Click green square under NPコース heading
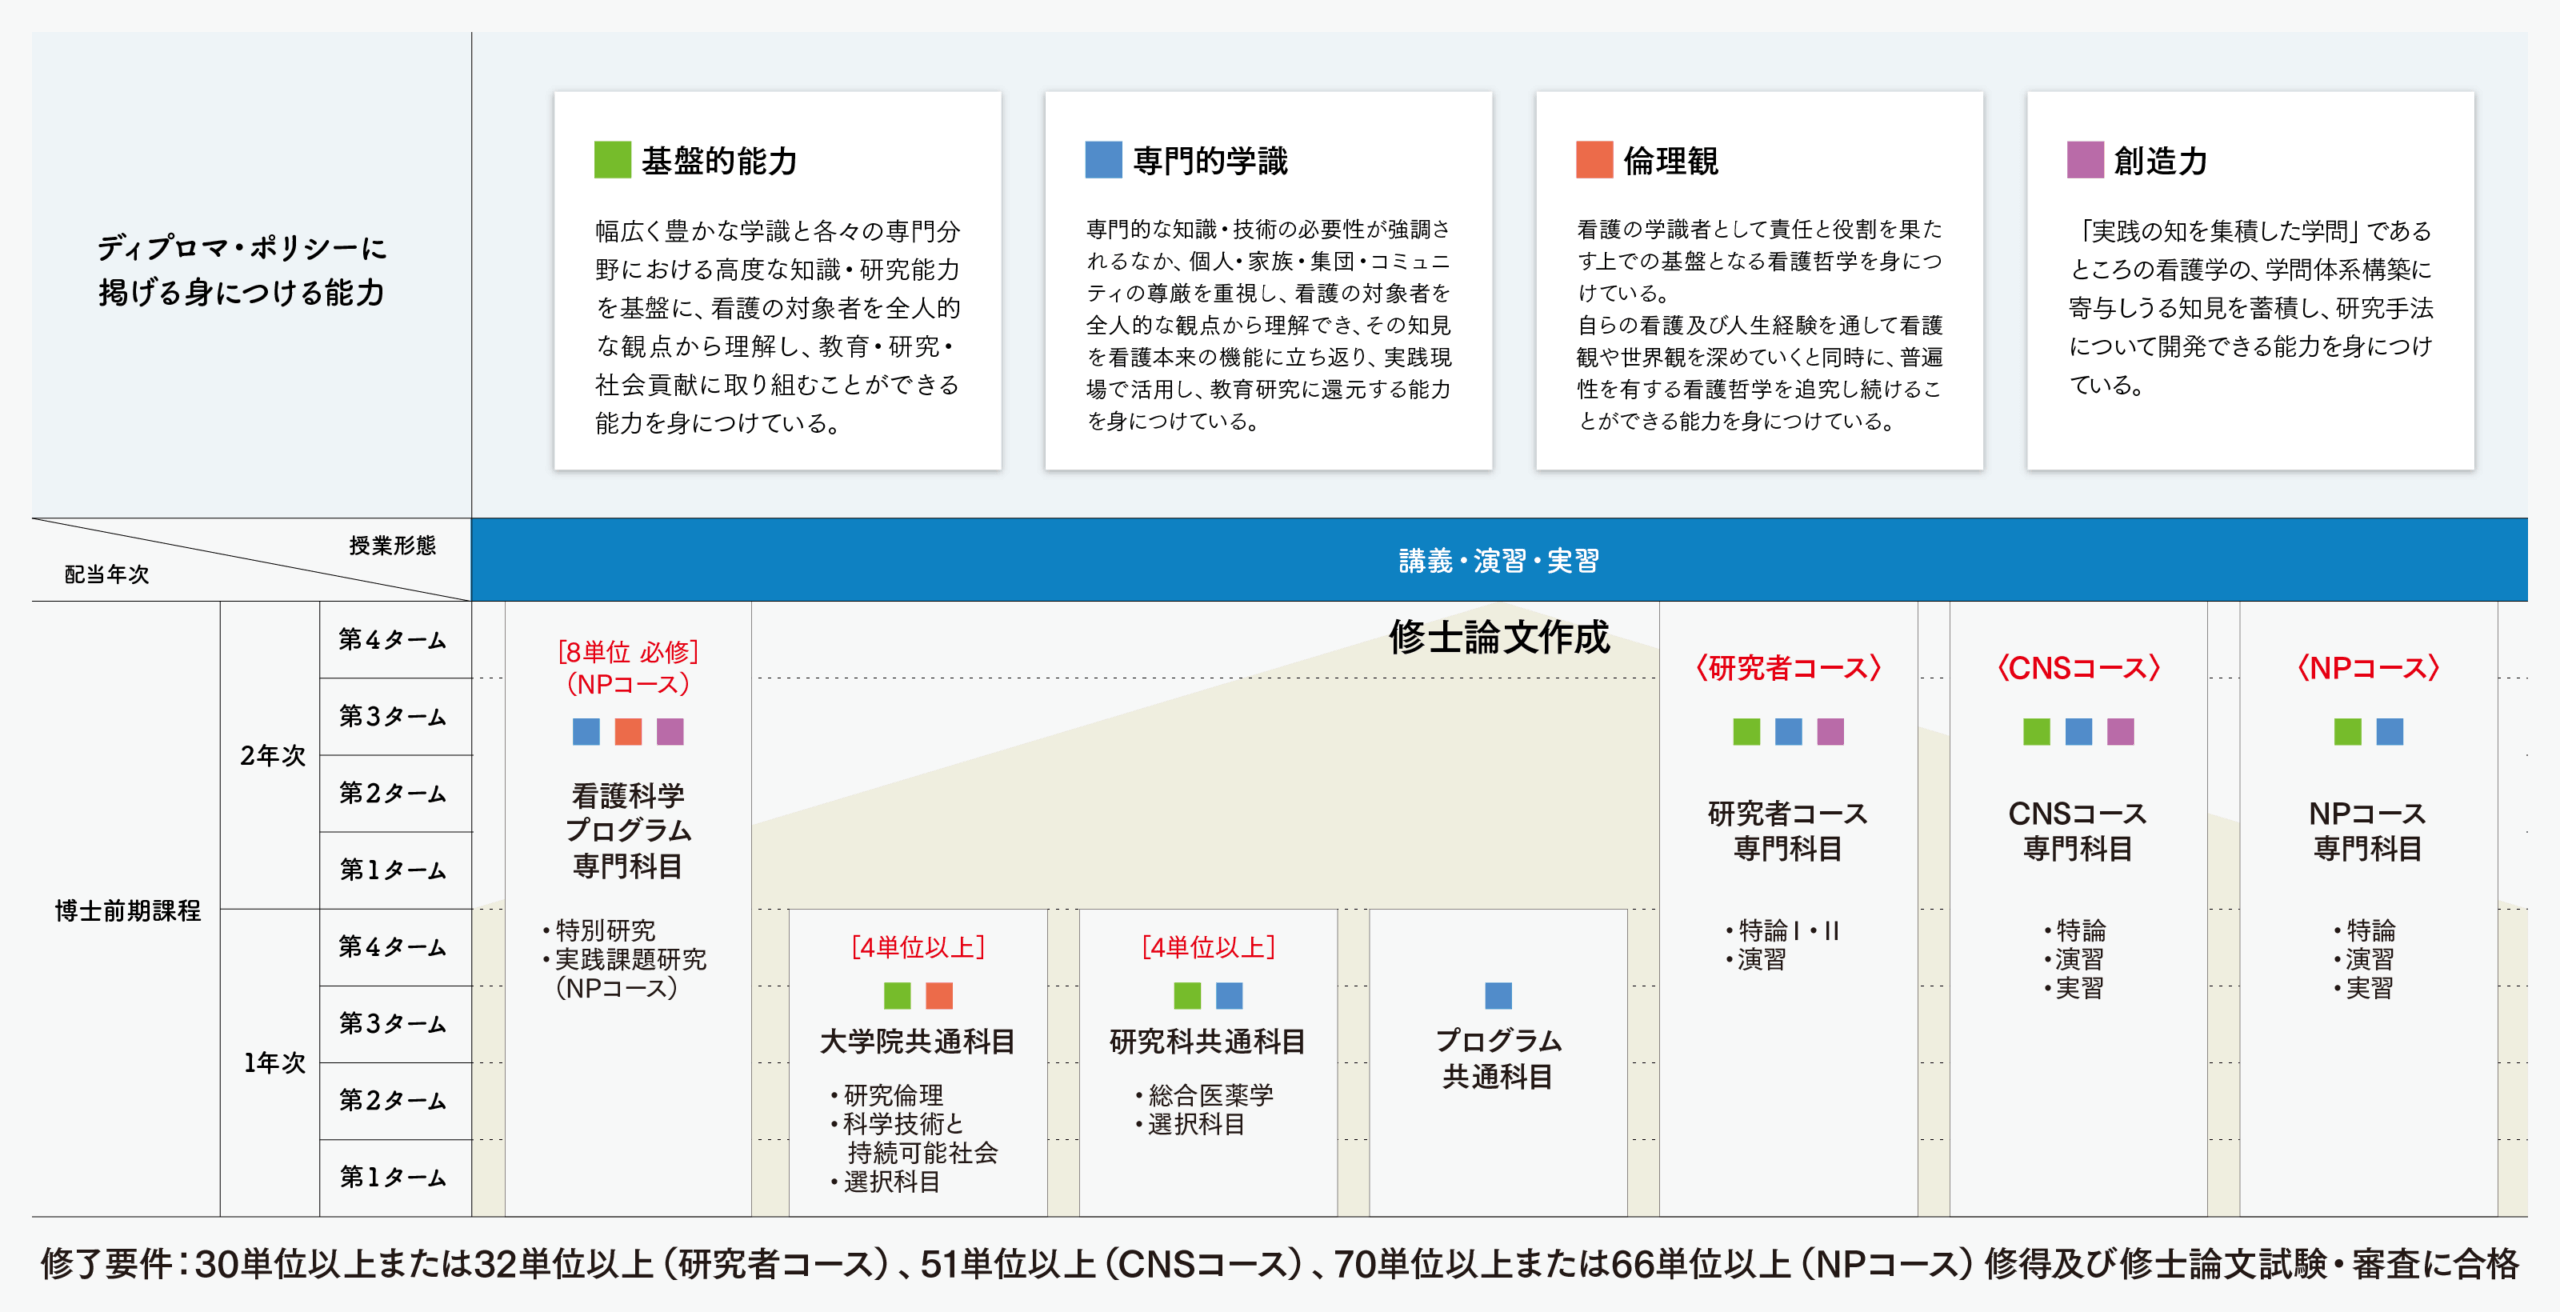 2347,732
